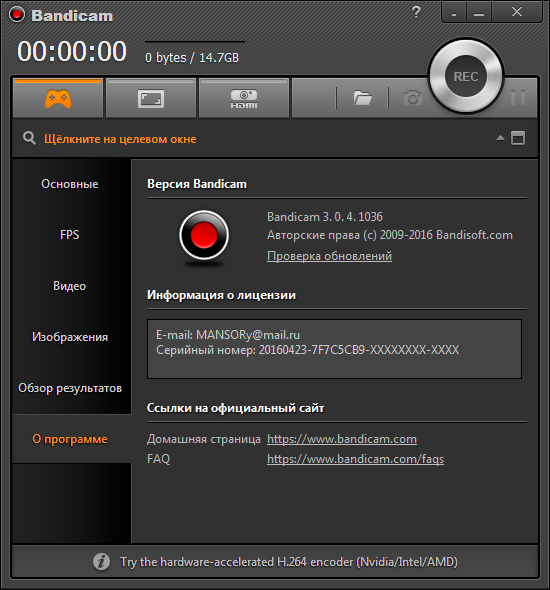Select the game recording mode gamepad icon
This screenshot has width=550, height=590.
pyautogui.click(x=58, y=99)
